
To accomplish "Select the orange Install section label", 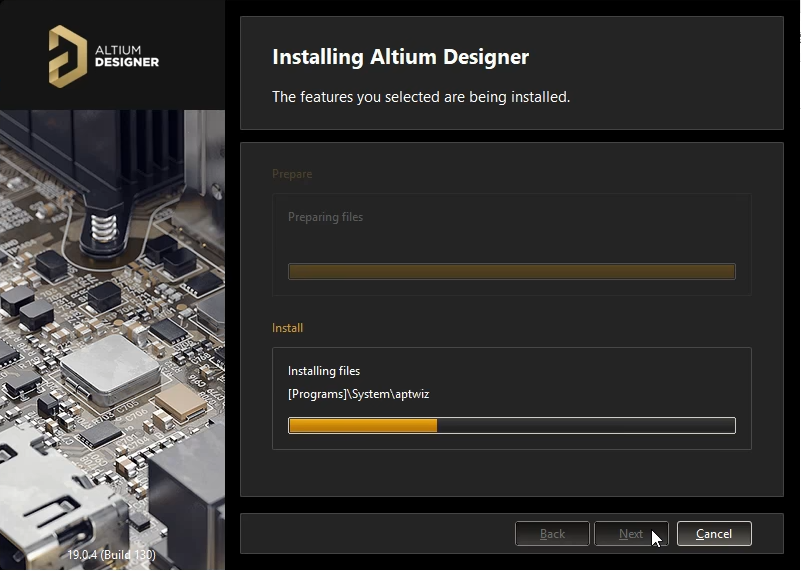I will pyautogui.click(x=287, y=328).
